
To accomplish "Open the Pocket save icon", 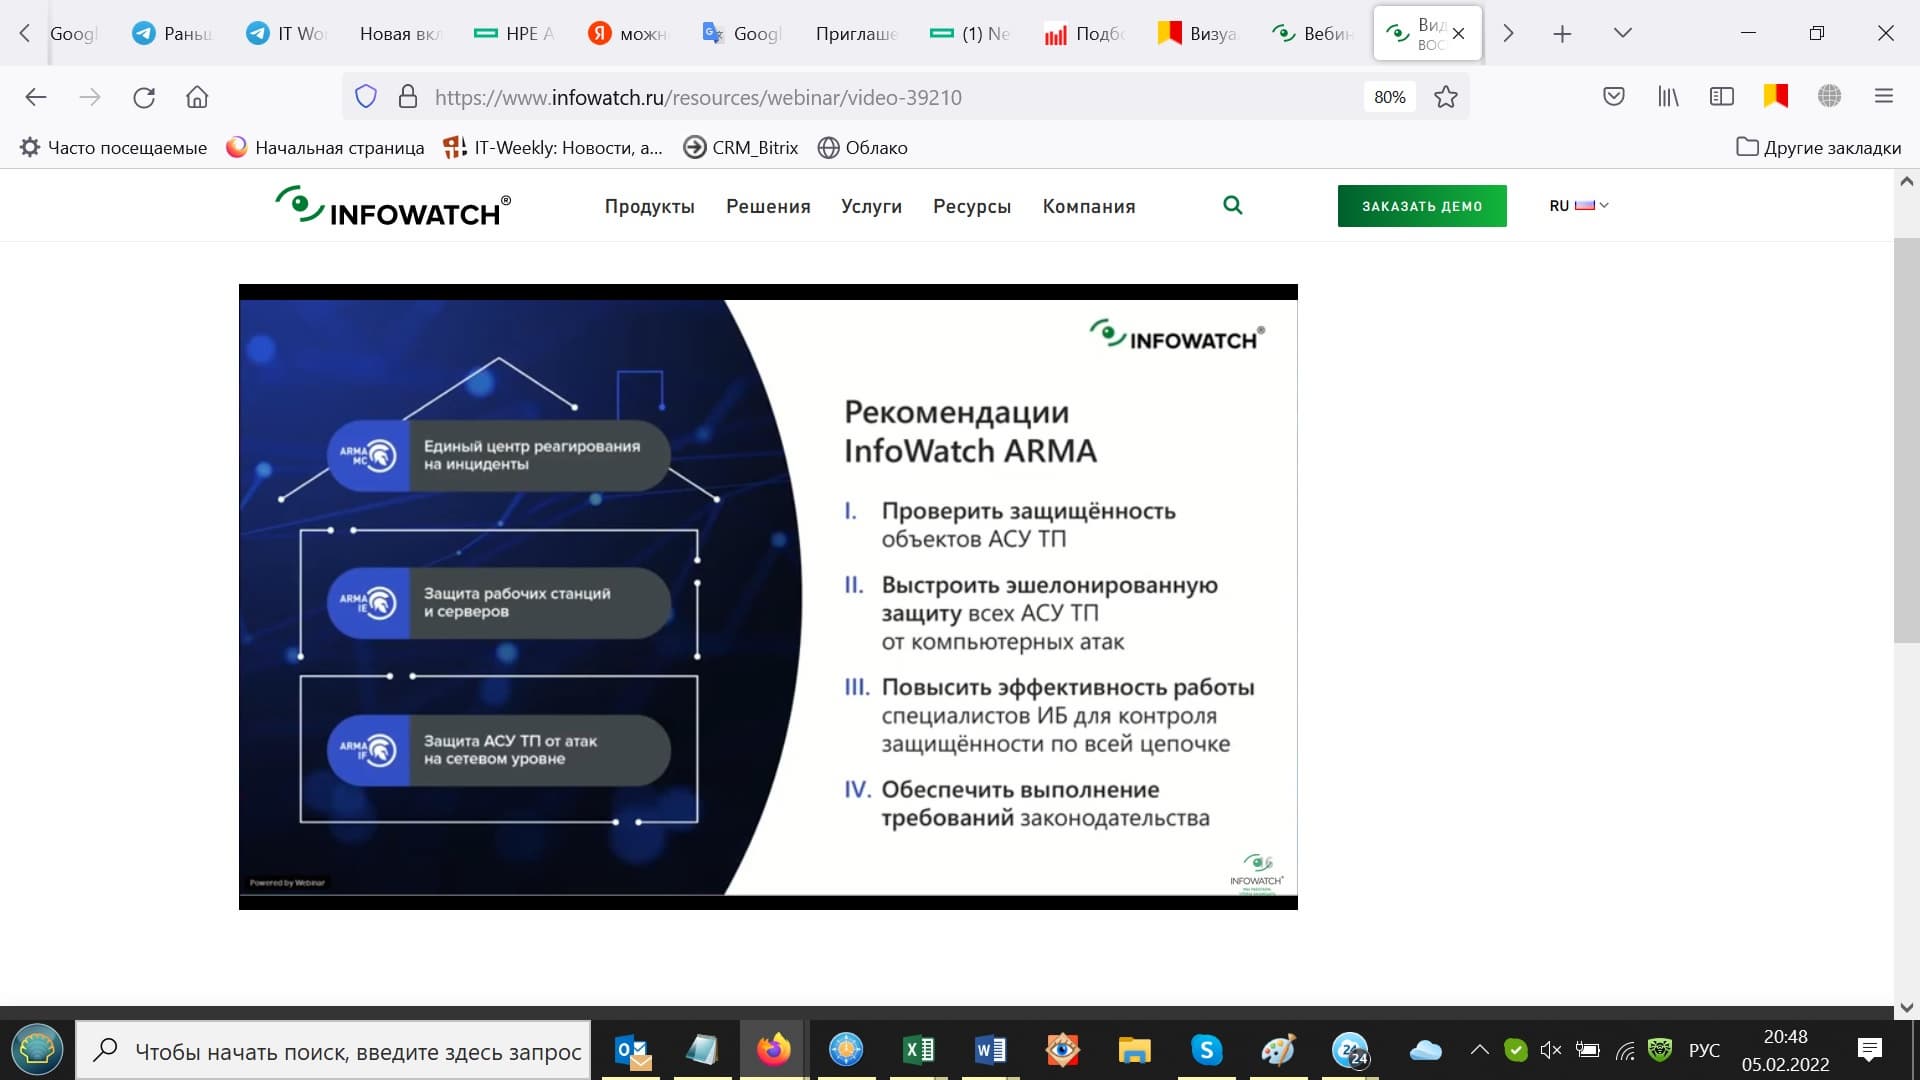I will (x=1613, y=97).
